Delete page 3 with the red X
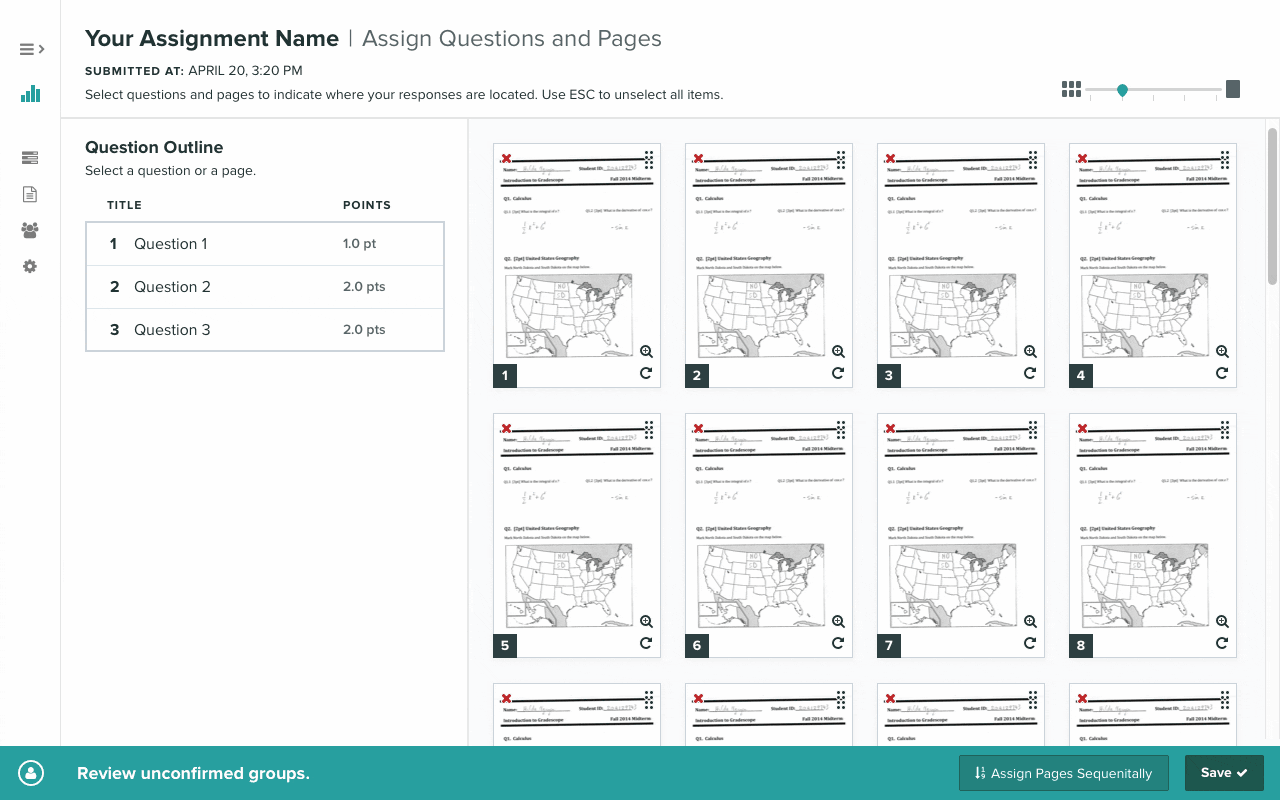The image size is (1280, 800). click(x=890, y=158)
